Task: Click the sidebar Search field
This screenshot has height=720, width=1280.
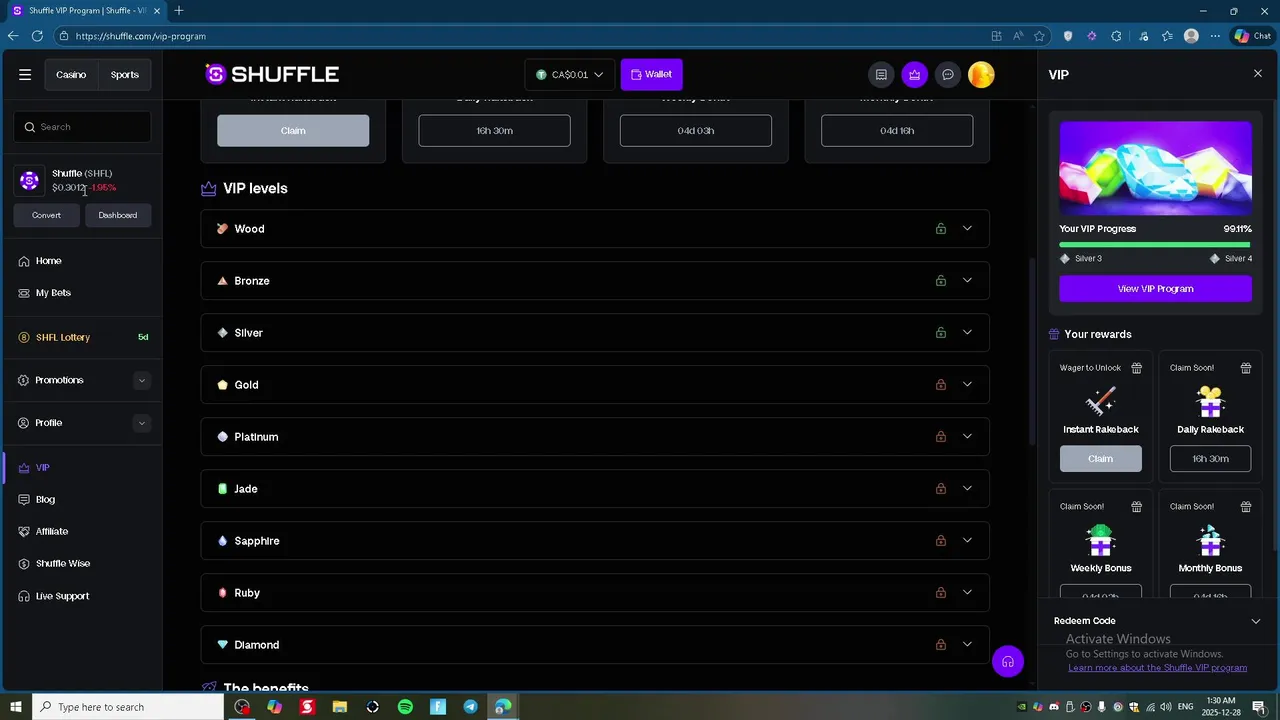Action: tap(82, 127)
